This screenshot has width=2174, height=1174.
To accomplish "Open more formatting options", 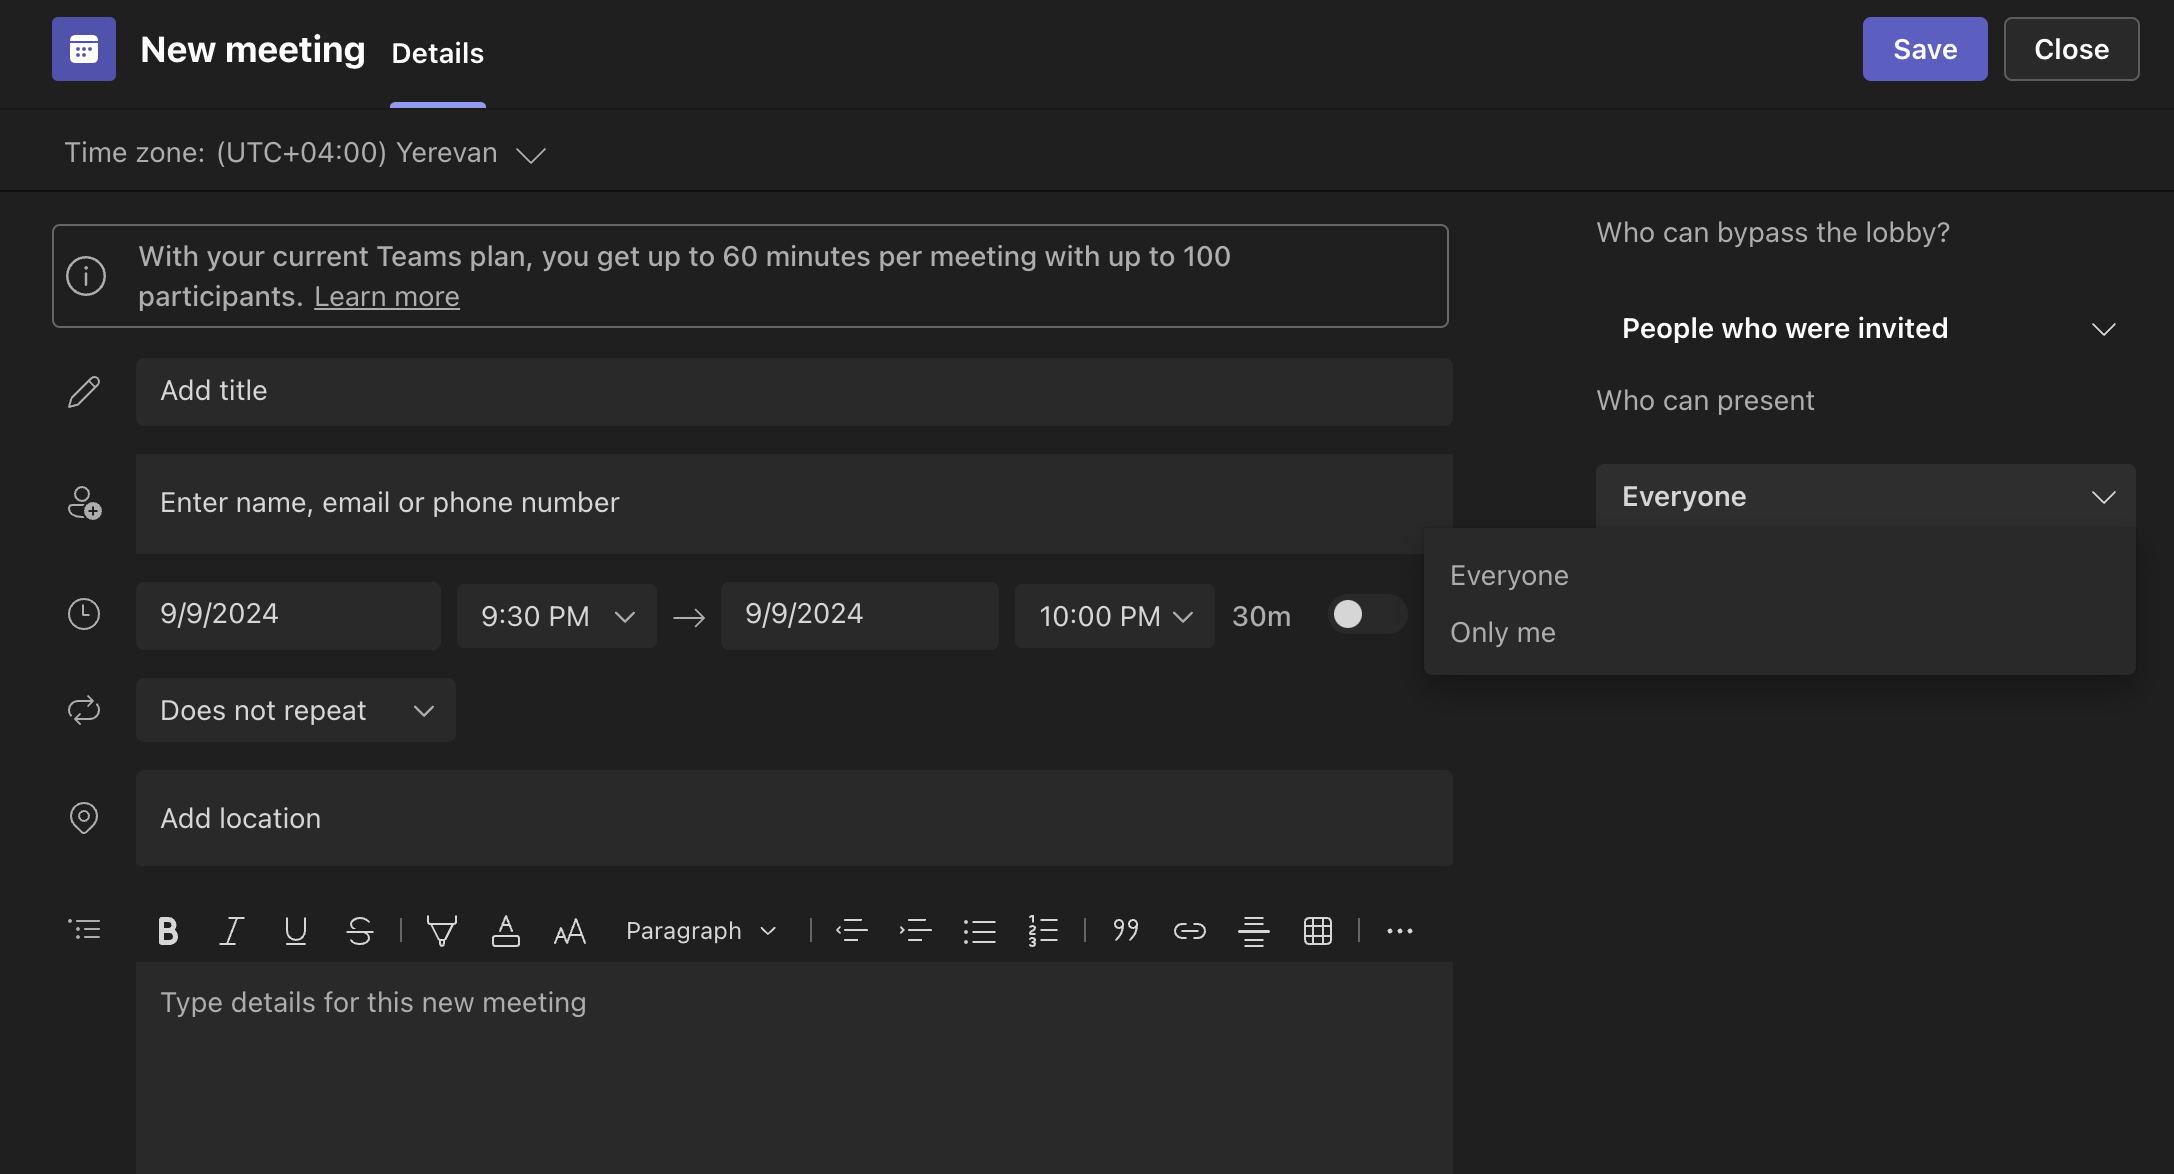I will coord(1399,930).
